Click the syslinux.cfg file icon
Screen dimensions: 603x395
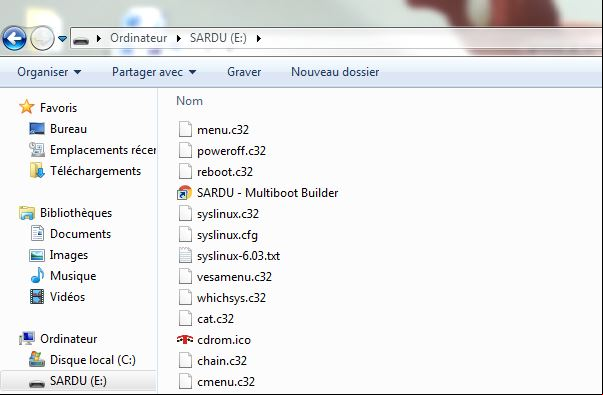[185, 235]
